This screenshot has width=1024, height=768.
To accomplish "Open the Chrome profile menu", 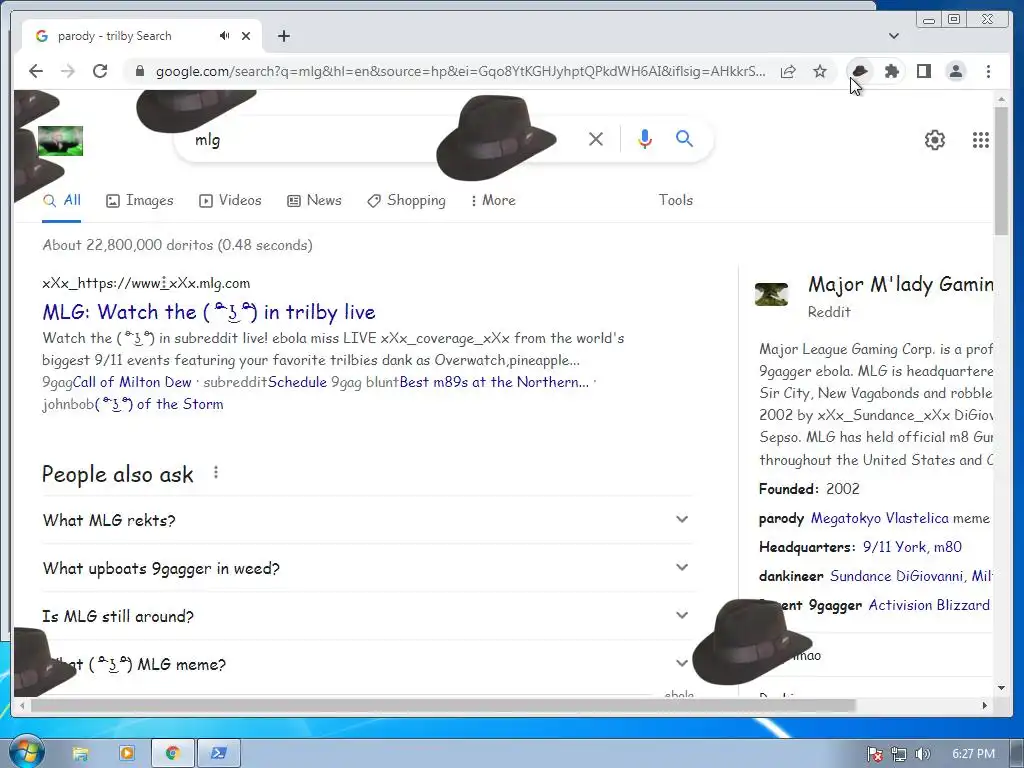I will (x=956, y=71).
